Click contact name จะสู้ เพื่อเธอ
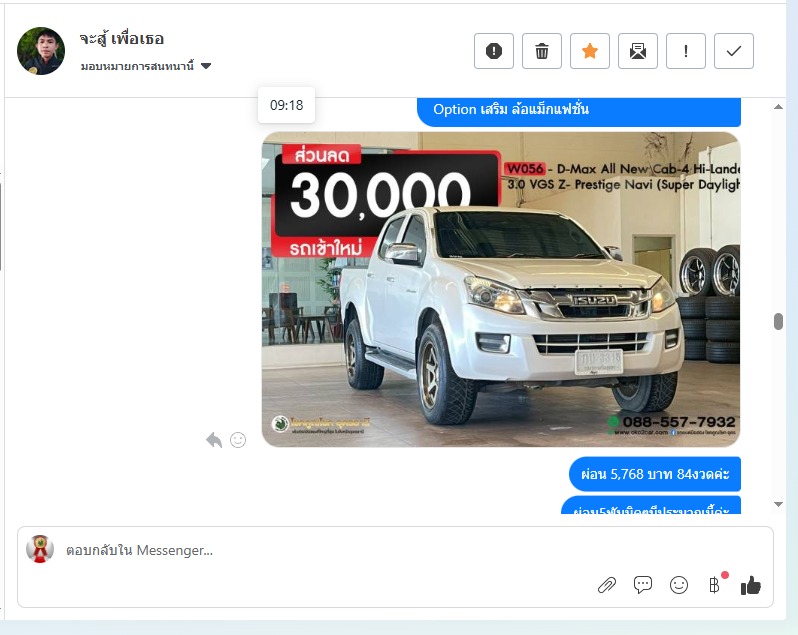Viewport: 798px width, 635px height. coord(122,38)
